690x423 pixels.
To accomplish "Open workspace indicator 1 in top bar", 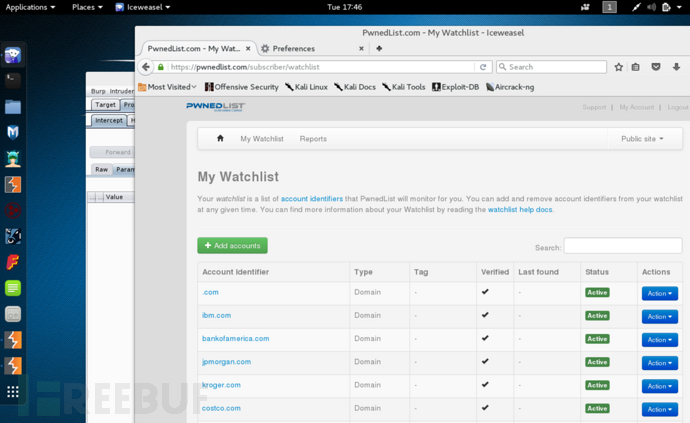I will (609, 7).
